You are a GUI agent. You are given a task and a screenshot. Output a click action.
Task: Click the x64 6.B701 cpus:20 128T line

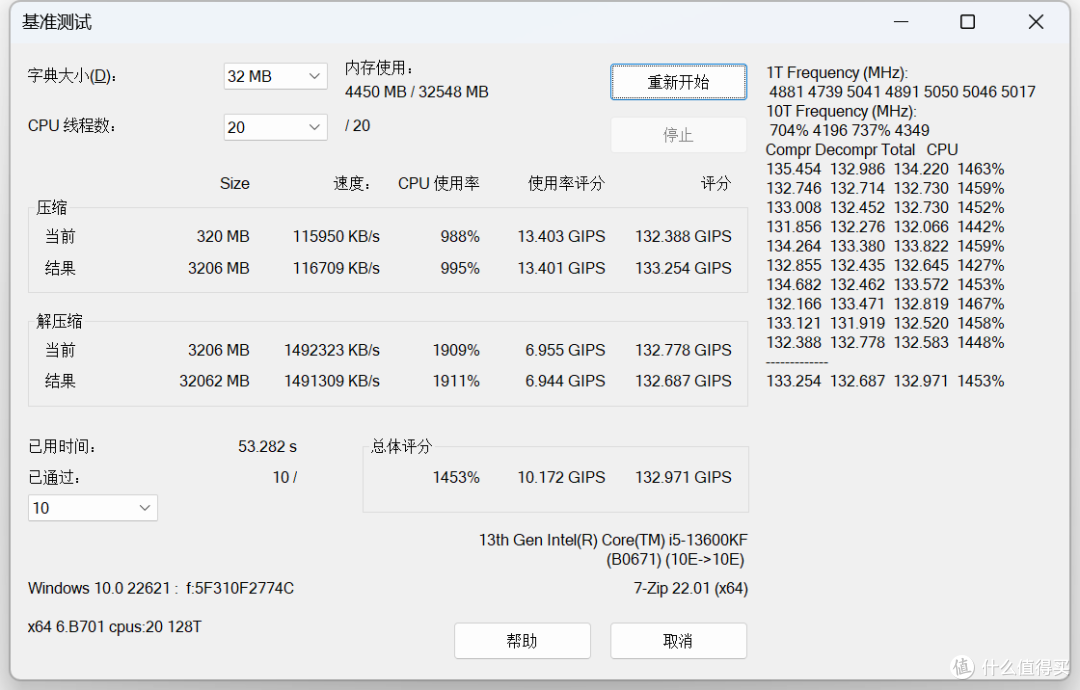(x=114, y=627)
